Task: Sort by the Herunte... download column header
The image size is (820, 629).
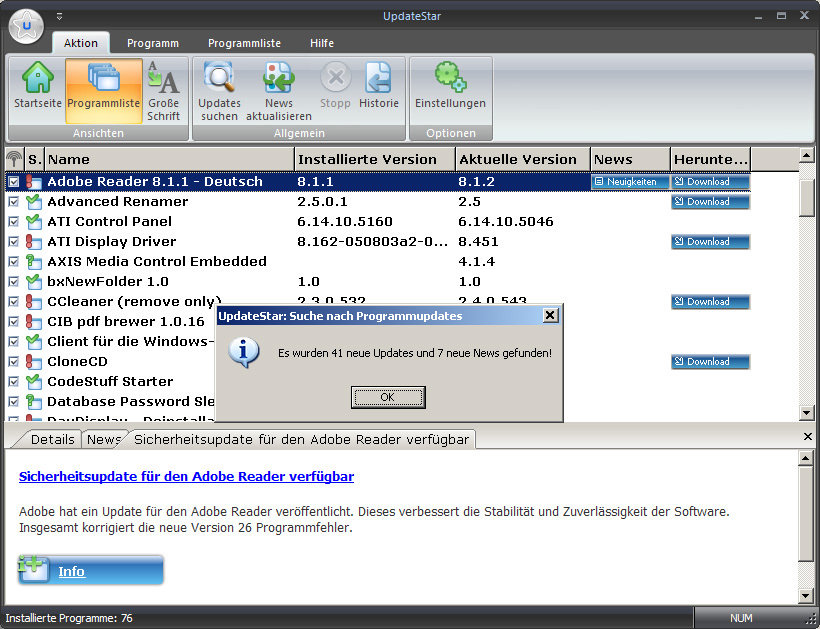Action: point(711,159)
